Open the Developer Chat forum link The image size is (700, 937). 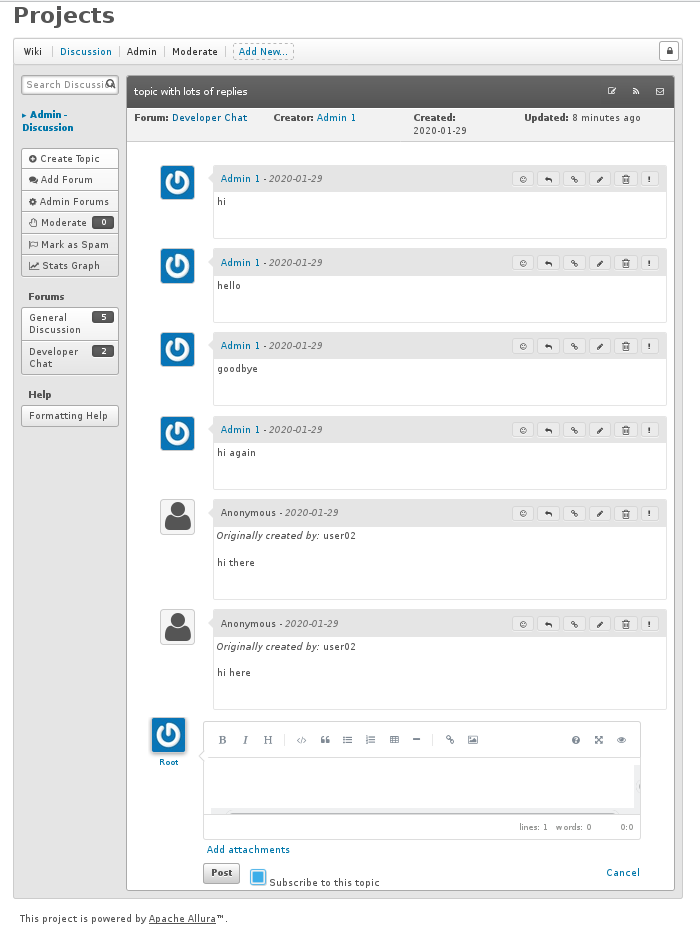[209, 118]
